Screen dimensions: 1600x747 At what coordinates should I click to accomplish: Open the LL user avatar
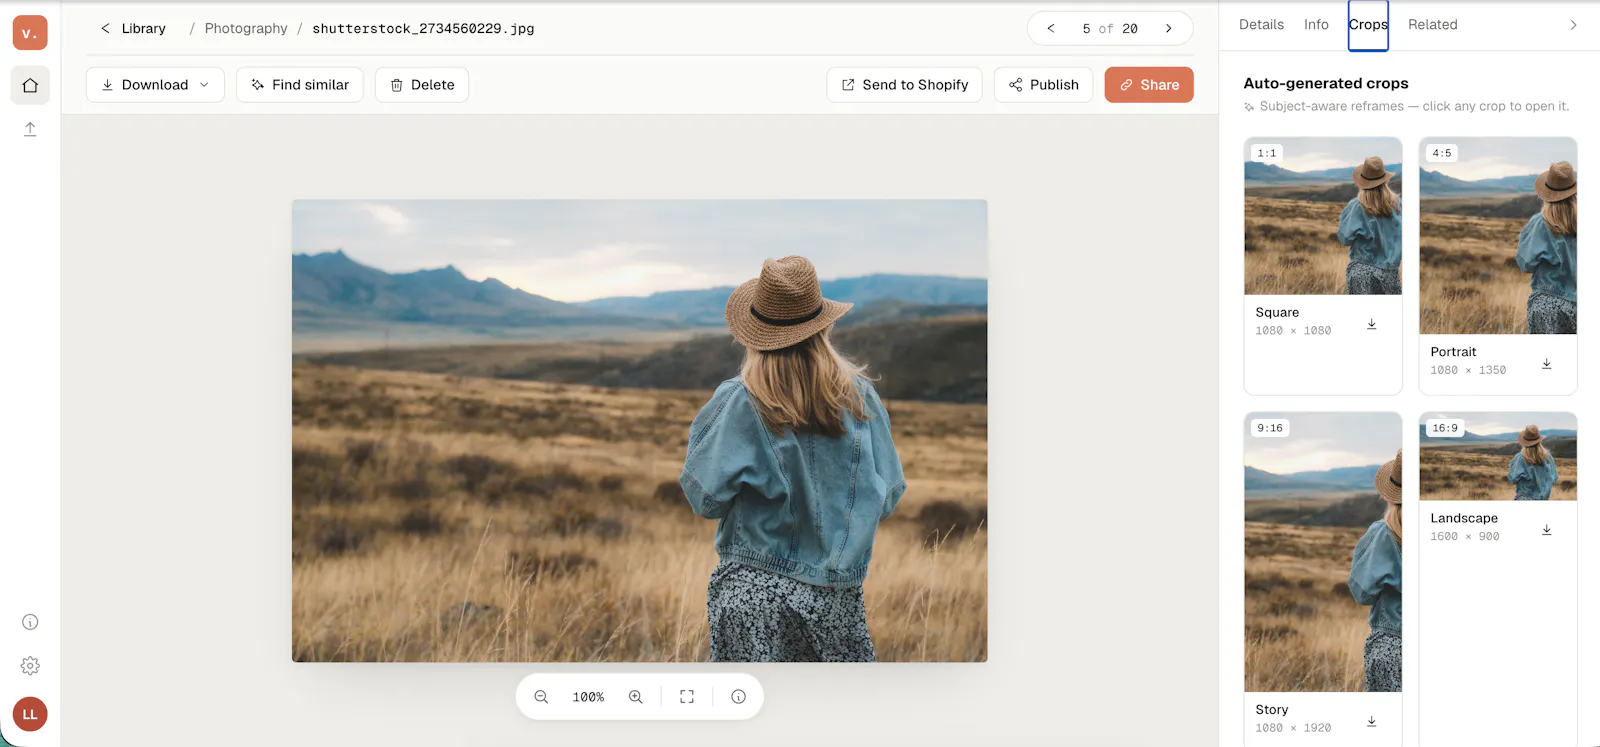pyautogui.click(x=30, y=714)
